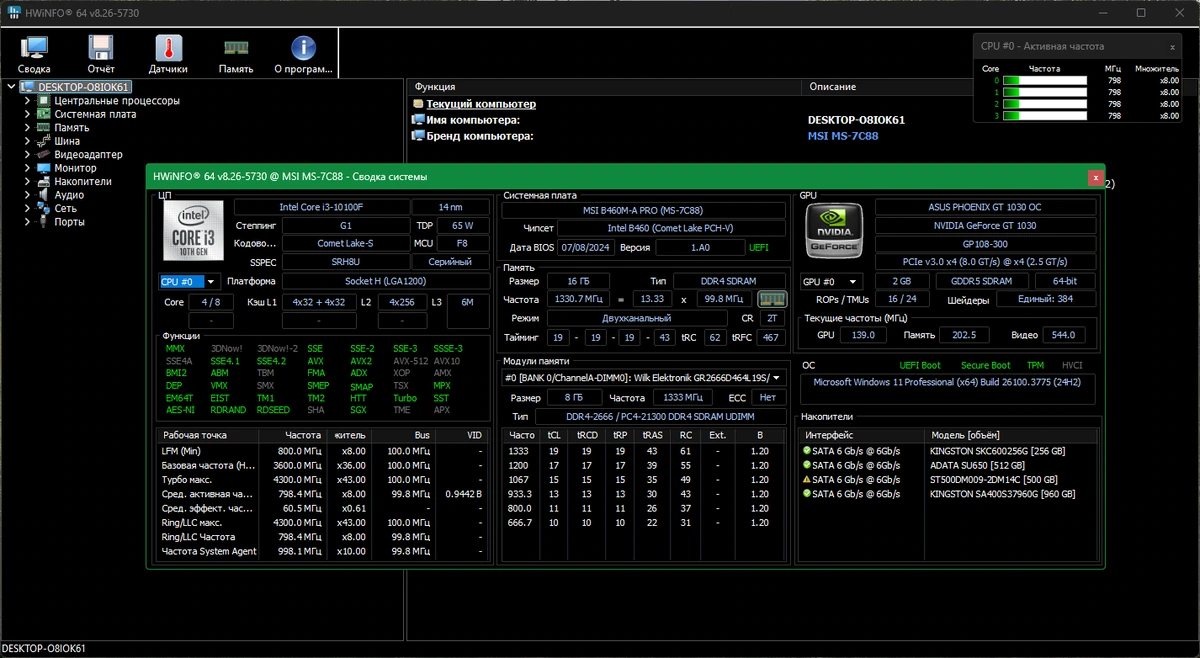Expand the Видеоадаптер tree node arrow
Image resolution: width=1200 pixels, height=658 pixels.
(28, 155)
